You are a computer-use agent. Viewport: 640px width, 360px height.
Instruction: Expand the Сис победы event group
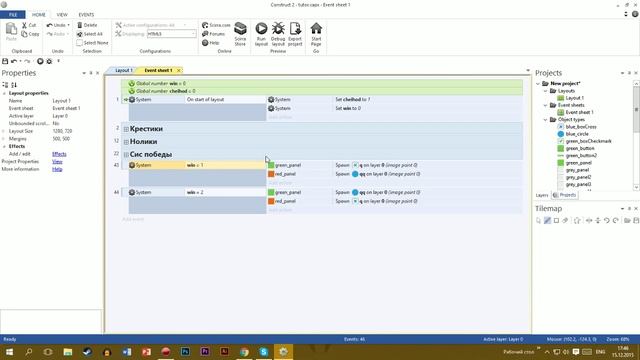[126, 155]
